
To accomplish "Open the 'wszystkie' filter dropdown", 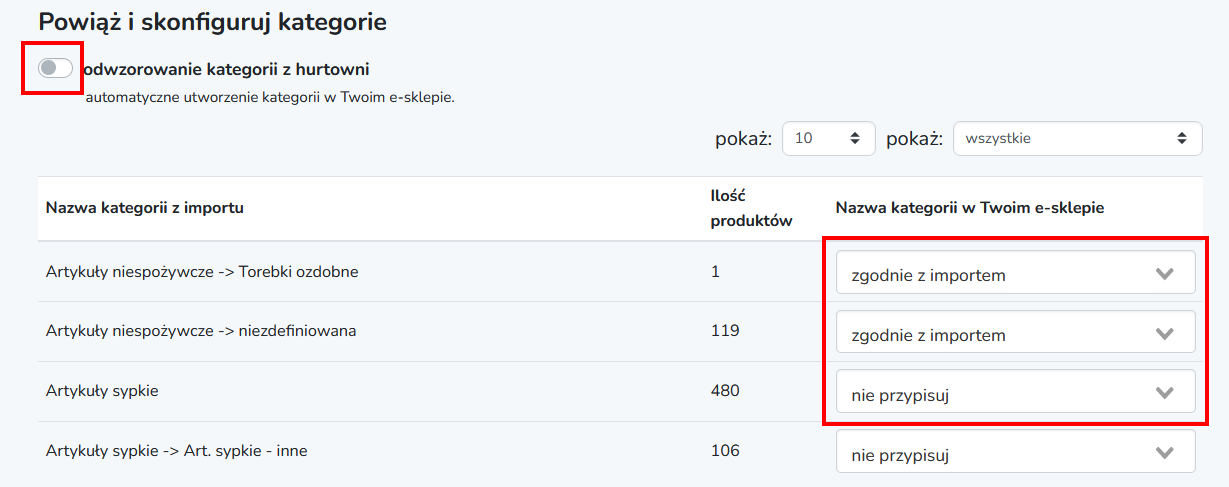I will click(x=1078, y=139).
